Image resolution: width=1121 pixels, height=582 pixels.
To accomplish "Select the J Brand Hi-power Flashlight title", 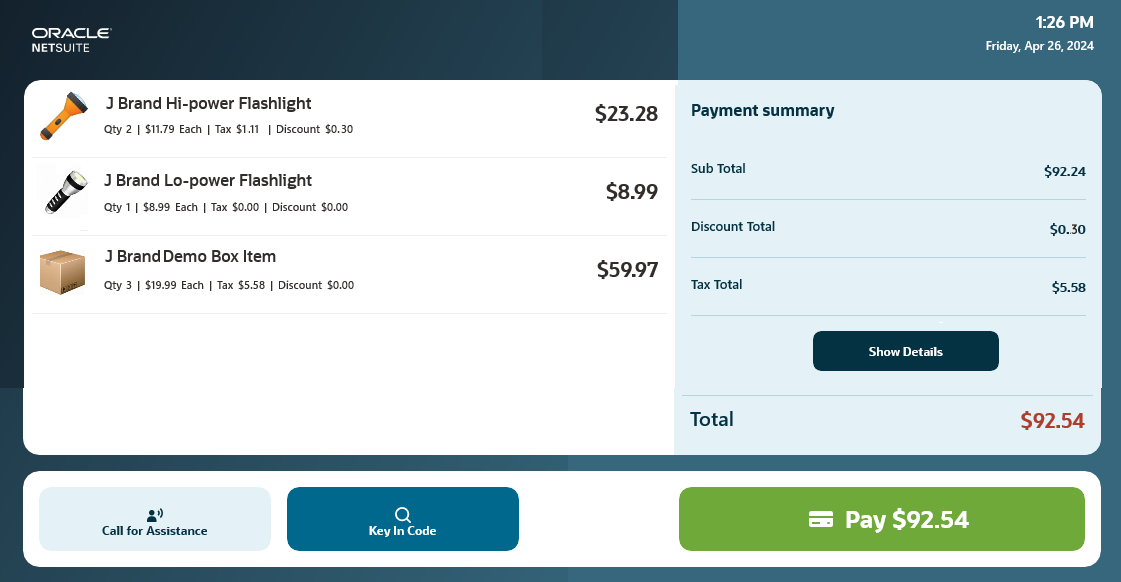I will [208, 104].
